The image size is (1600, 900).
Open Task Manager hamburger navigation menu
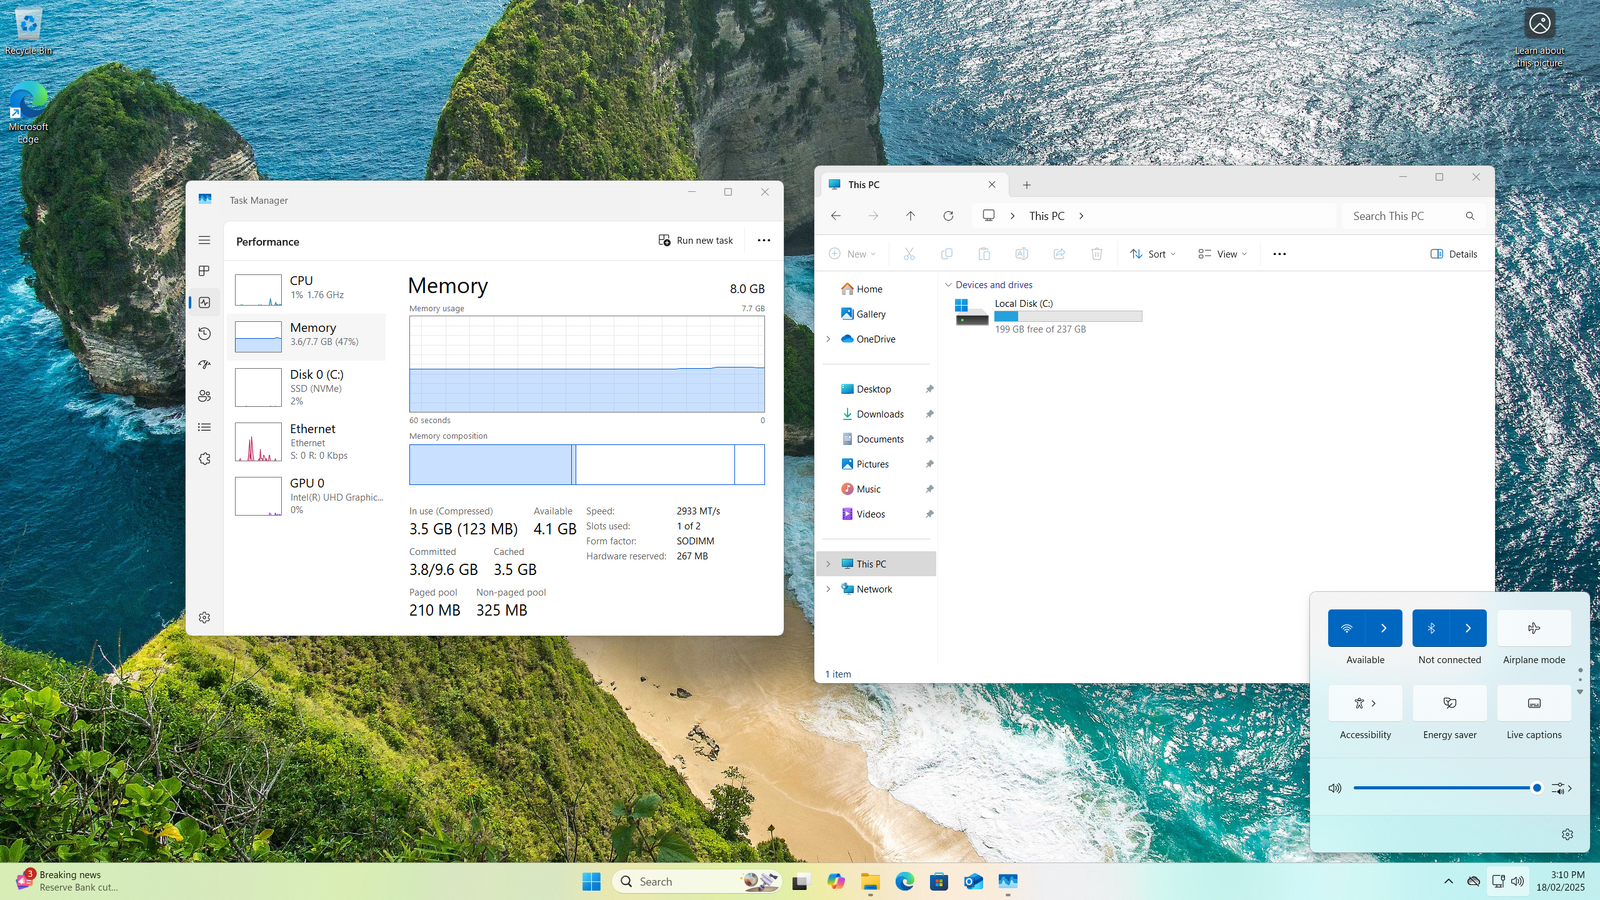[204, 240]
